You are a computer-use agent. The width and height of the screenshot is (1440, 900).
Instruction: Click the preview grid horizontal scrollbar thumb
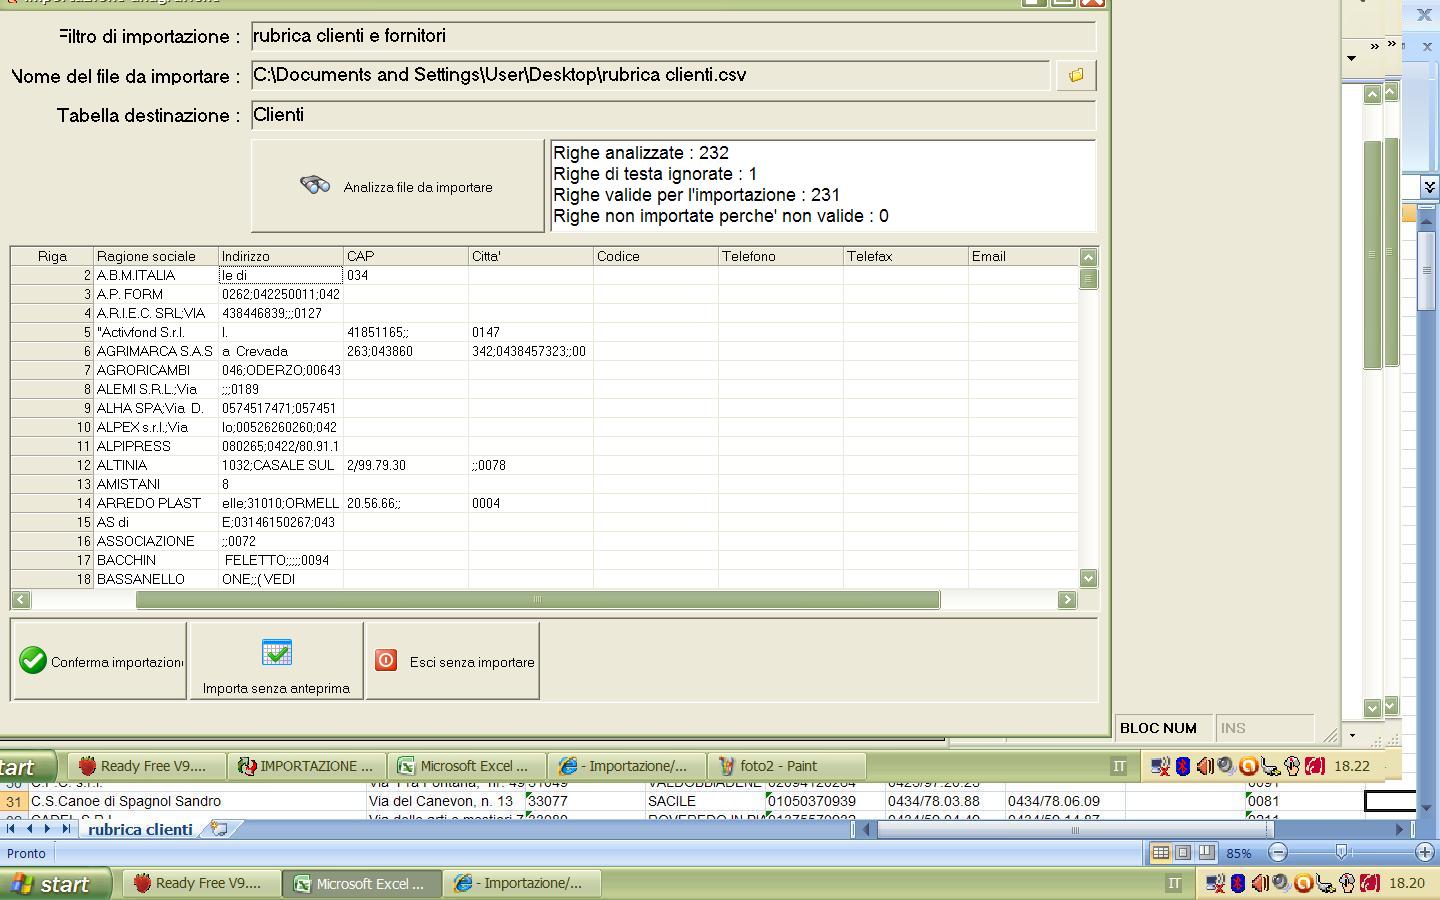[x=538, y=599]
